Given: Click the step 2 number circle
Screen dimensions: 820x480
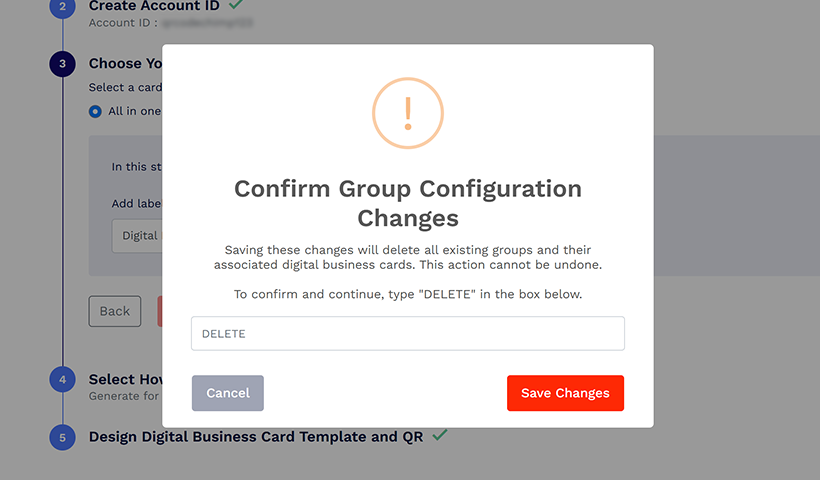Looking at the screenshot, I should click(x=62, y=8).
